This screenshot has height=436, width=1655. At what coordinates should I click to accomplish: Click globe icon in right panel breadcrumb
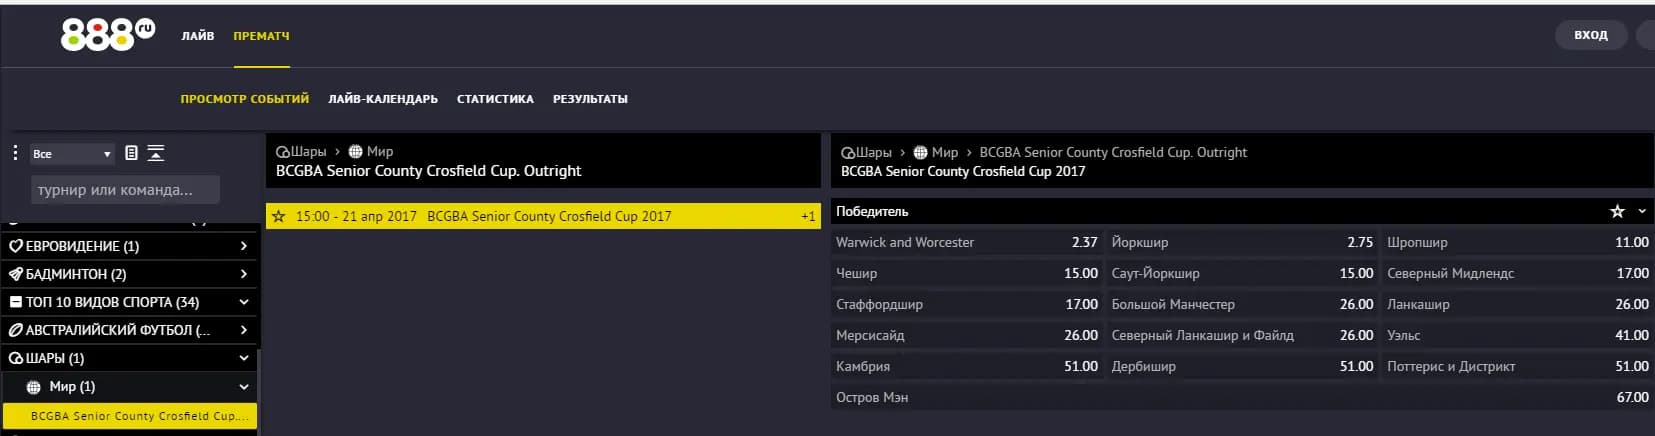[x=920, y=153]
